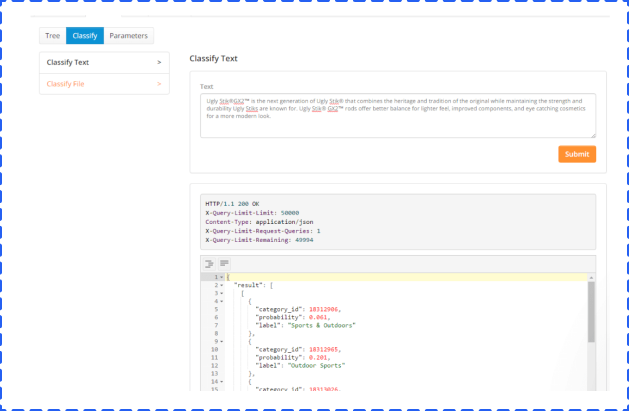This screenshot has height=411, width=629.
Task: Click the "Sports & Outdoors" label value
Action: click(x=323, y=325)
